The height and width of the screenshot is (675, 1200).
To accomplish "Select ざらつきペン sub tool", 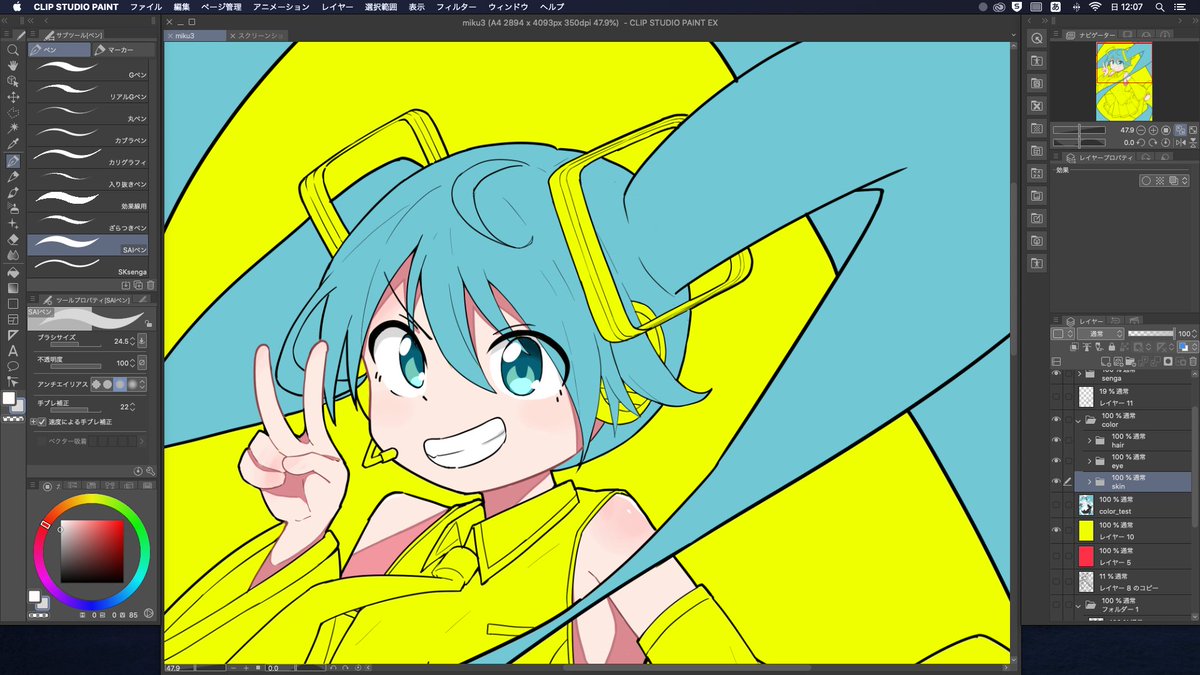I will click(x=90, y=222).
